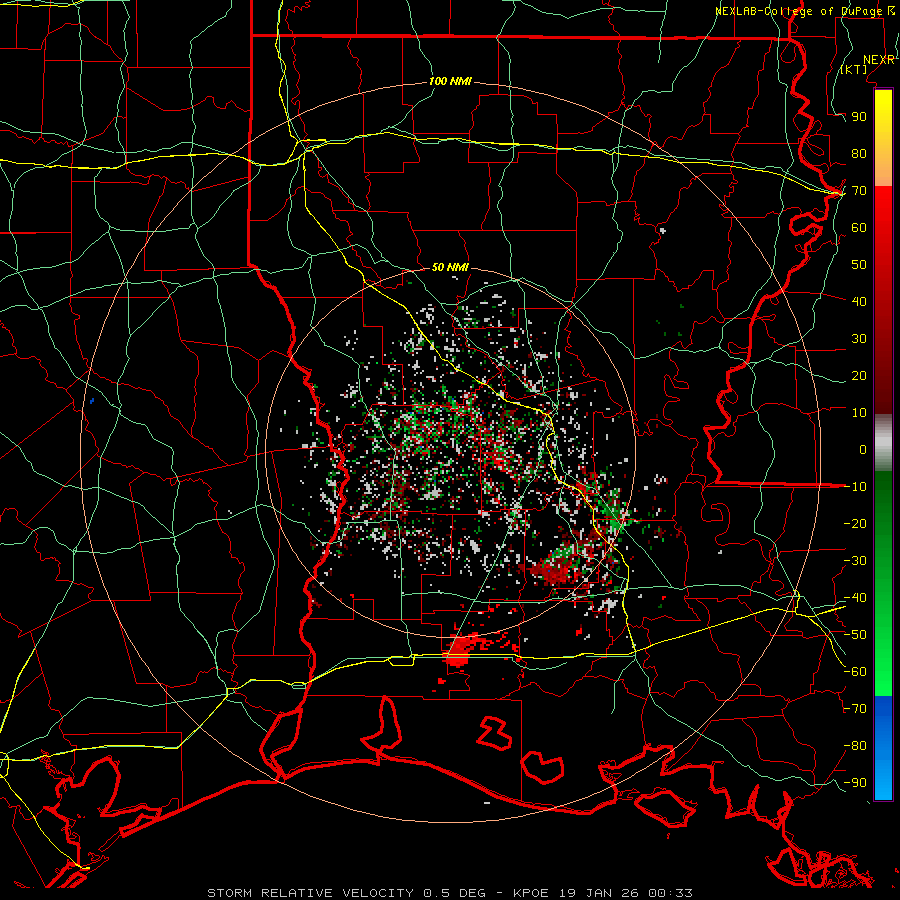Click the "100 NMI" range ring label
The width and height of the screenshot is (900, 900).
pyautogui.click(x=451, y=82)
